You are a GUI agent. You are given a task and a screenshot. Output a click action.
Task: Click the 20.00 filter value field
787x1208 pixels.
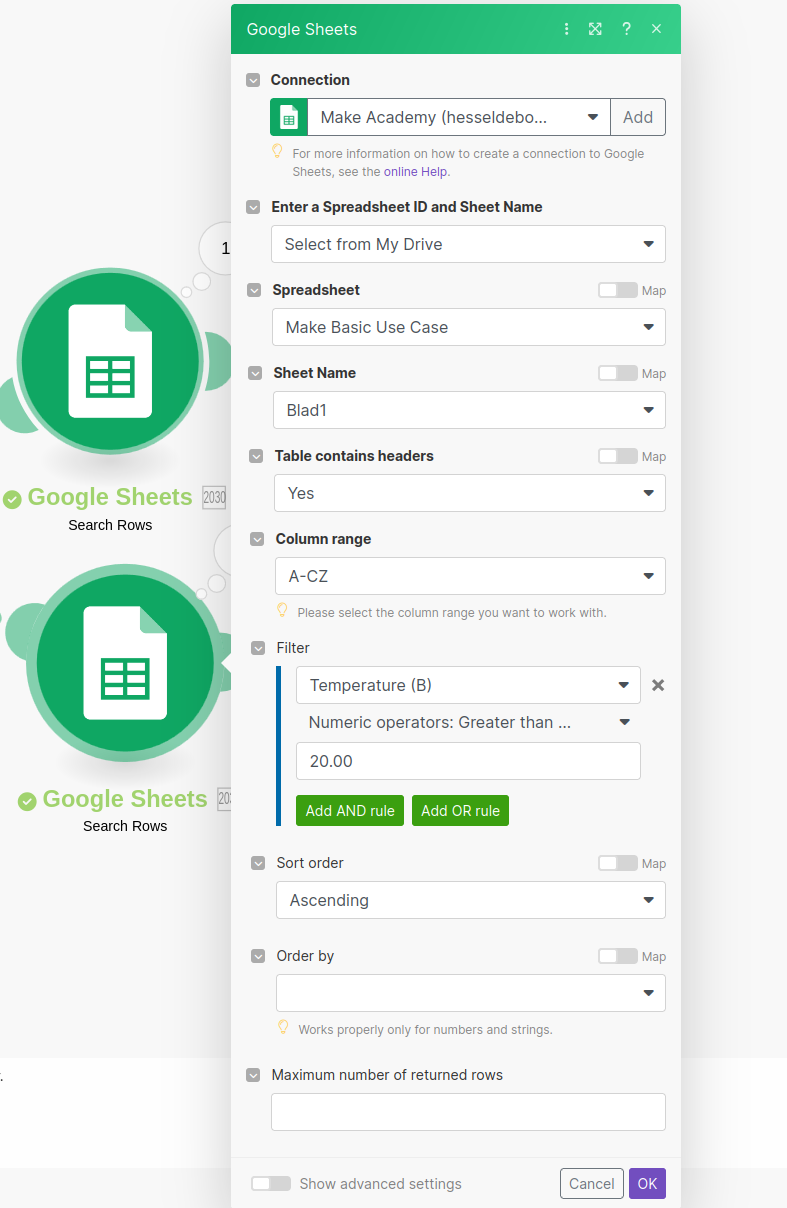point(468,761)
